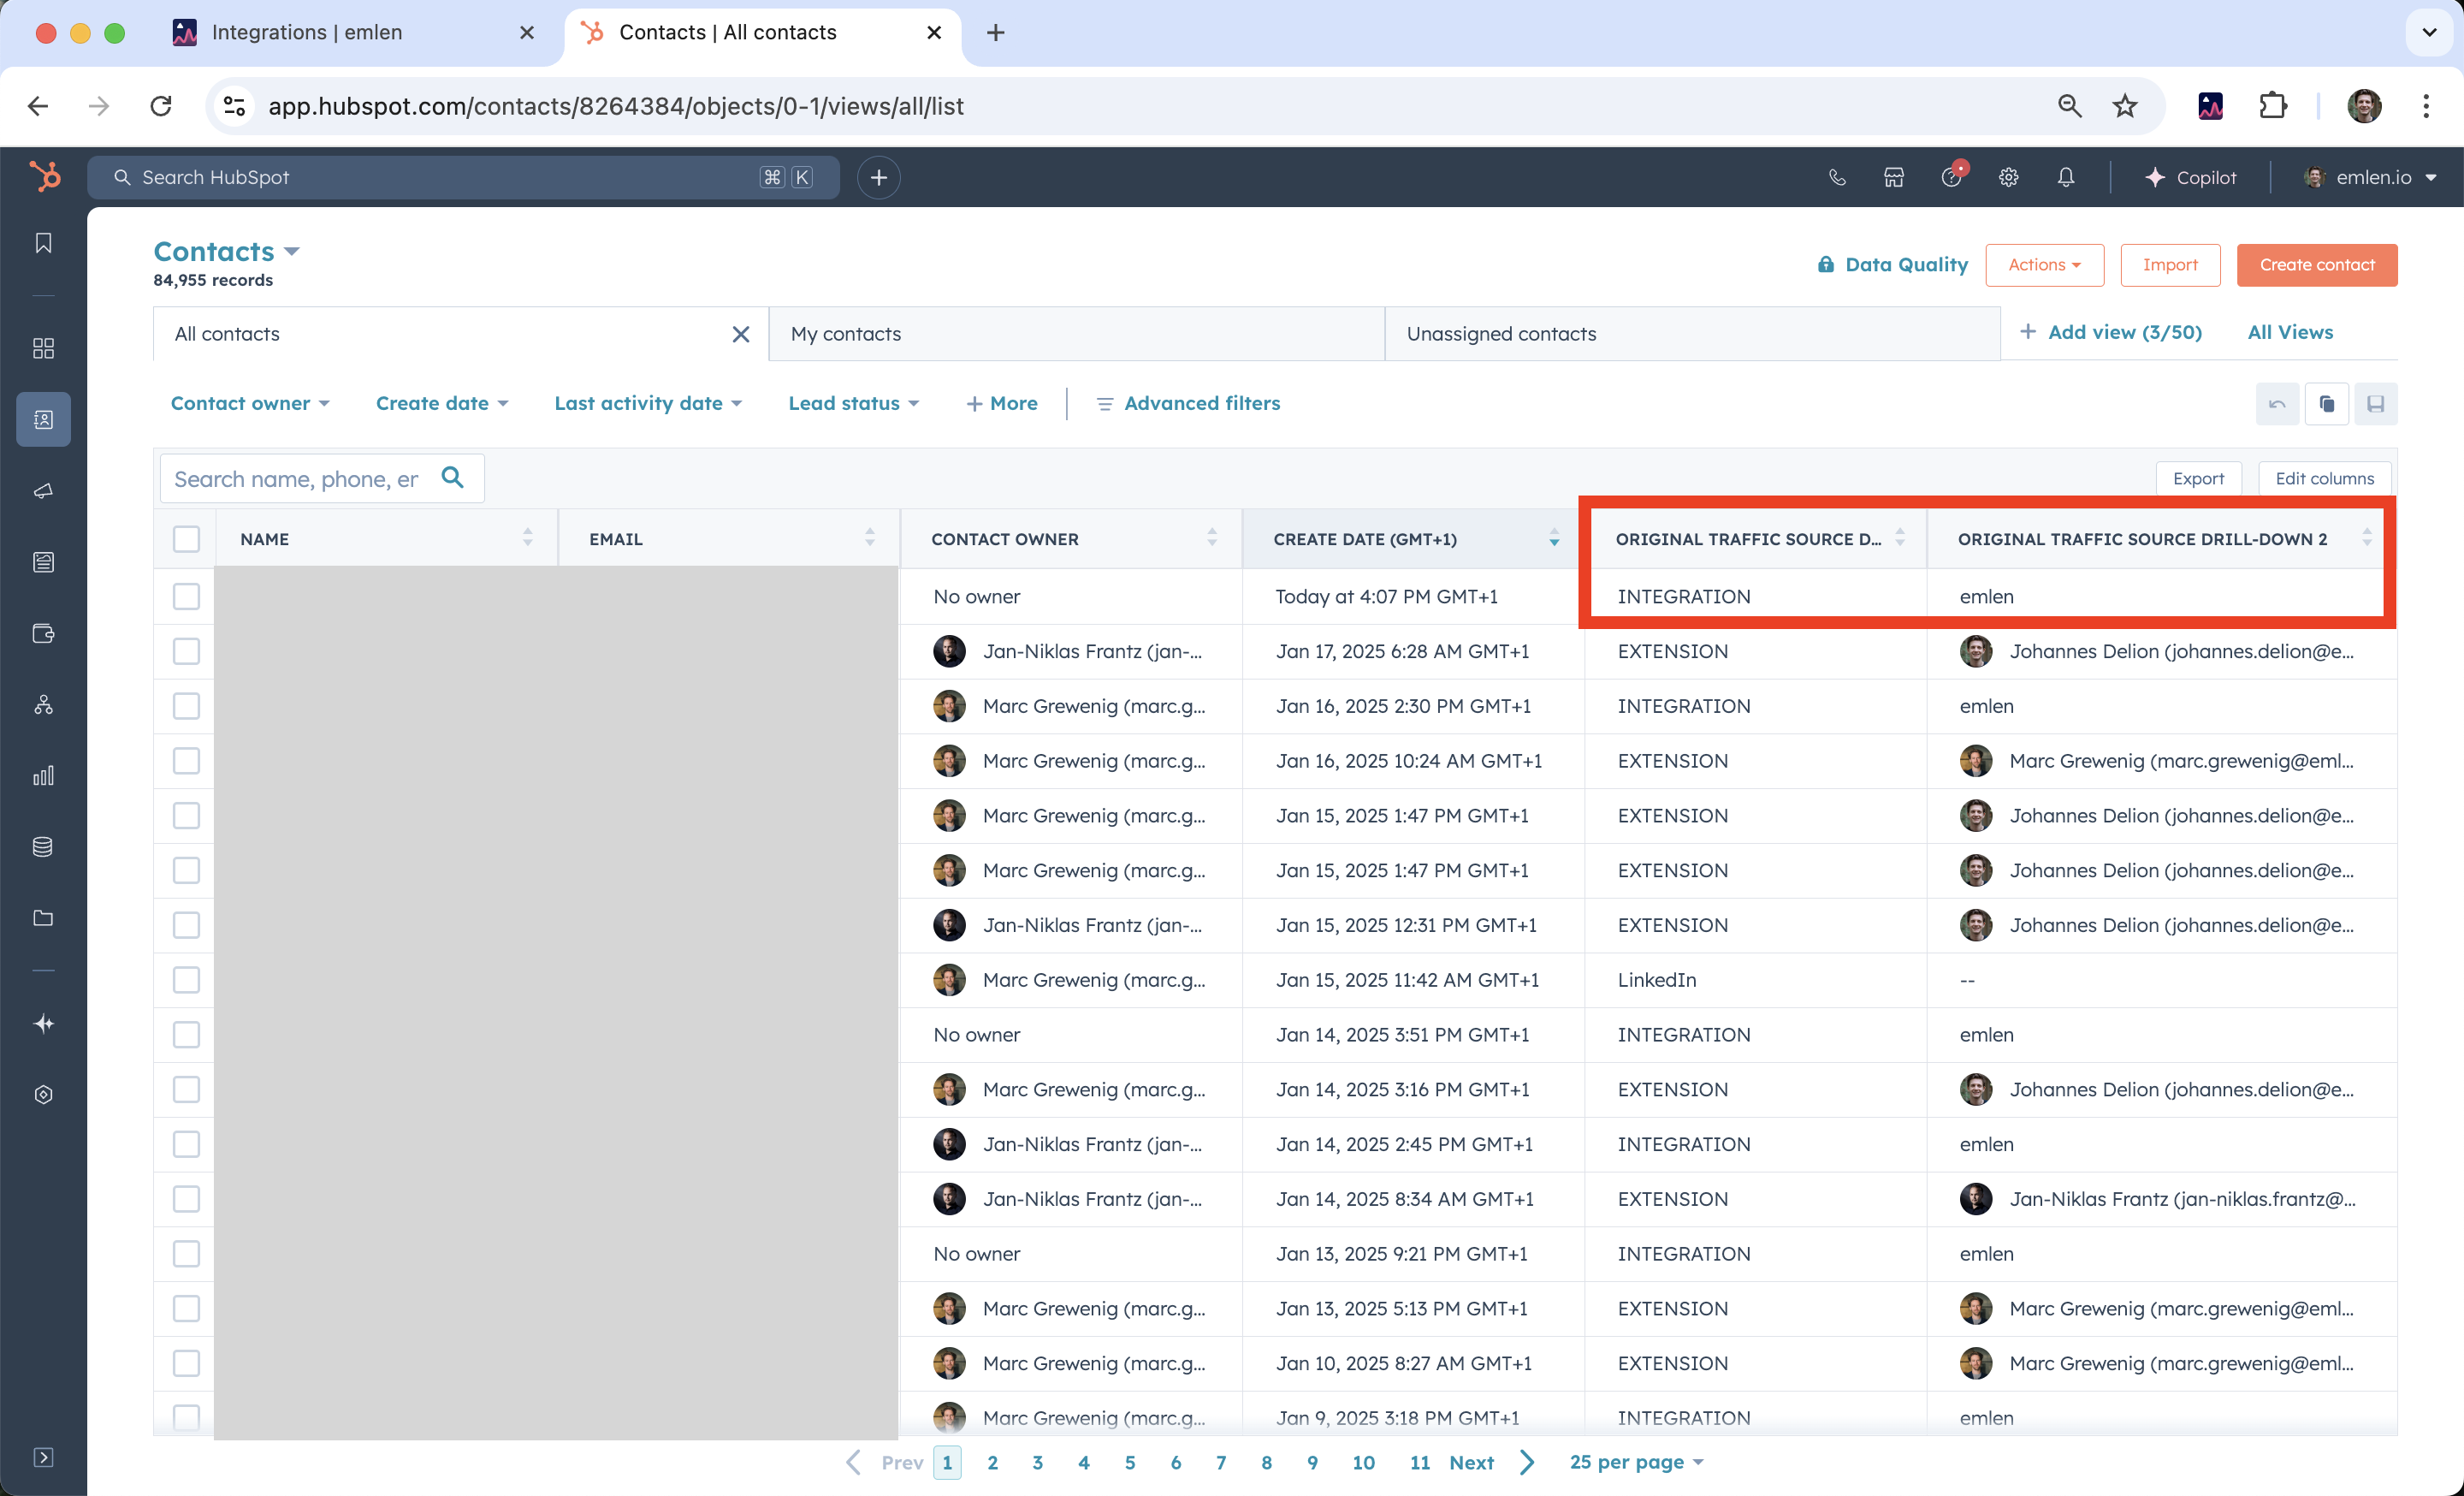Viewport: 2464px width, 1496px height.
Task: Sort by the Create Date column
Action: [1365, 539]
